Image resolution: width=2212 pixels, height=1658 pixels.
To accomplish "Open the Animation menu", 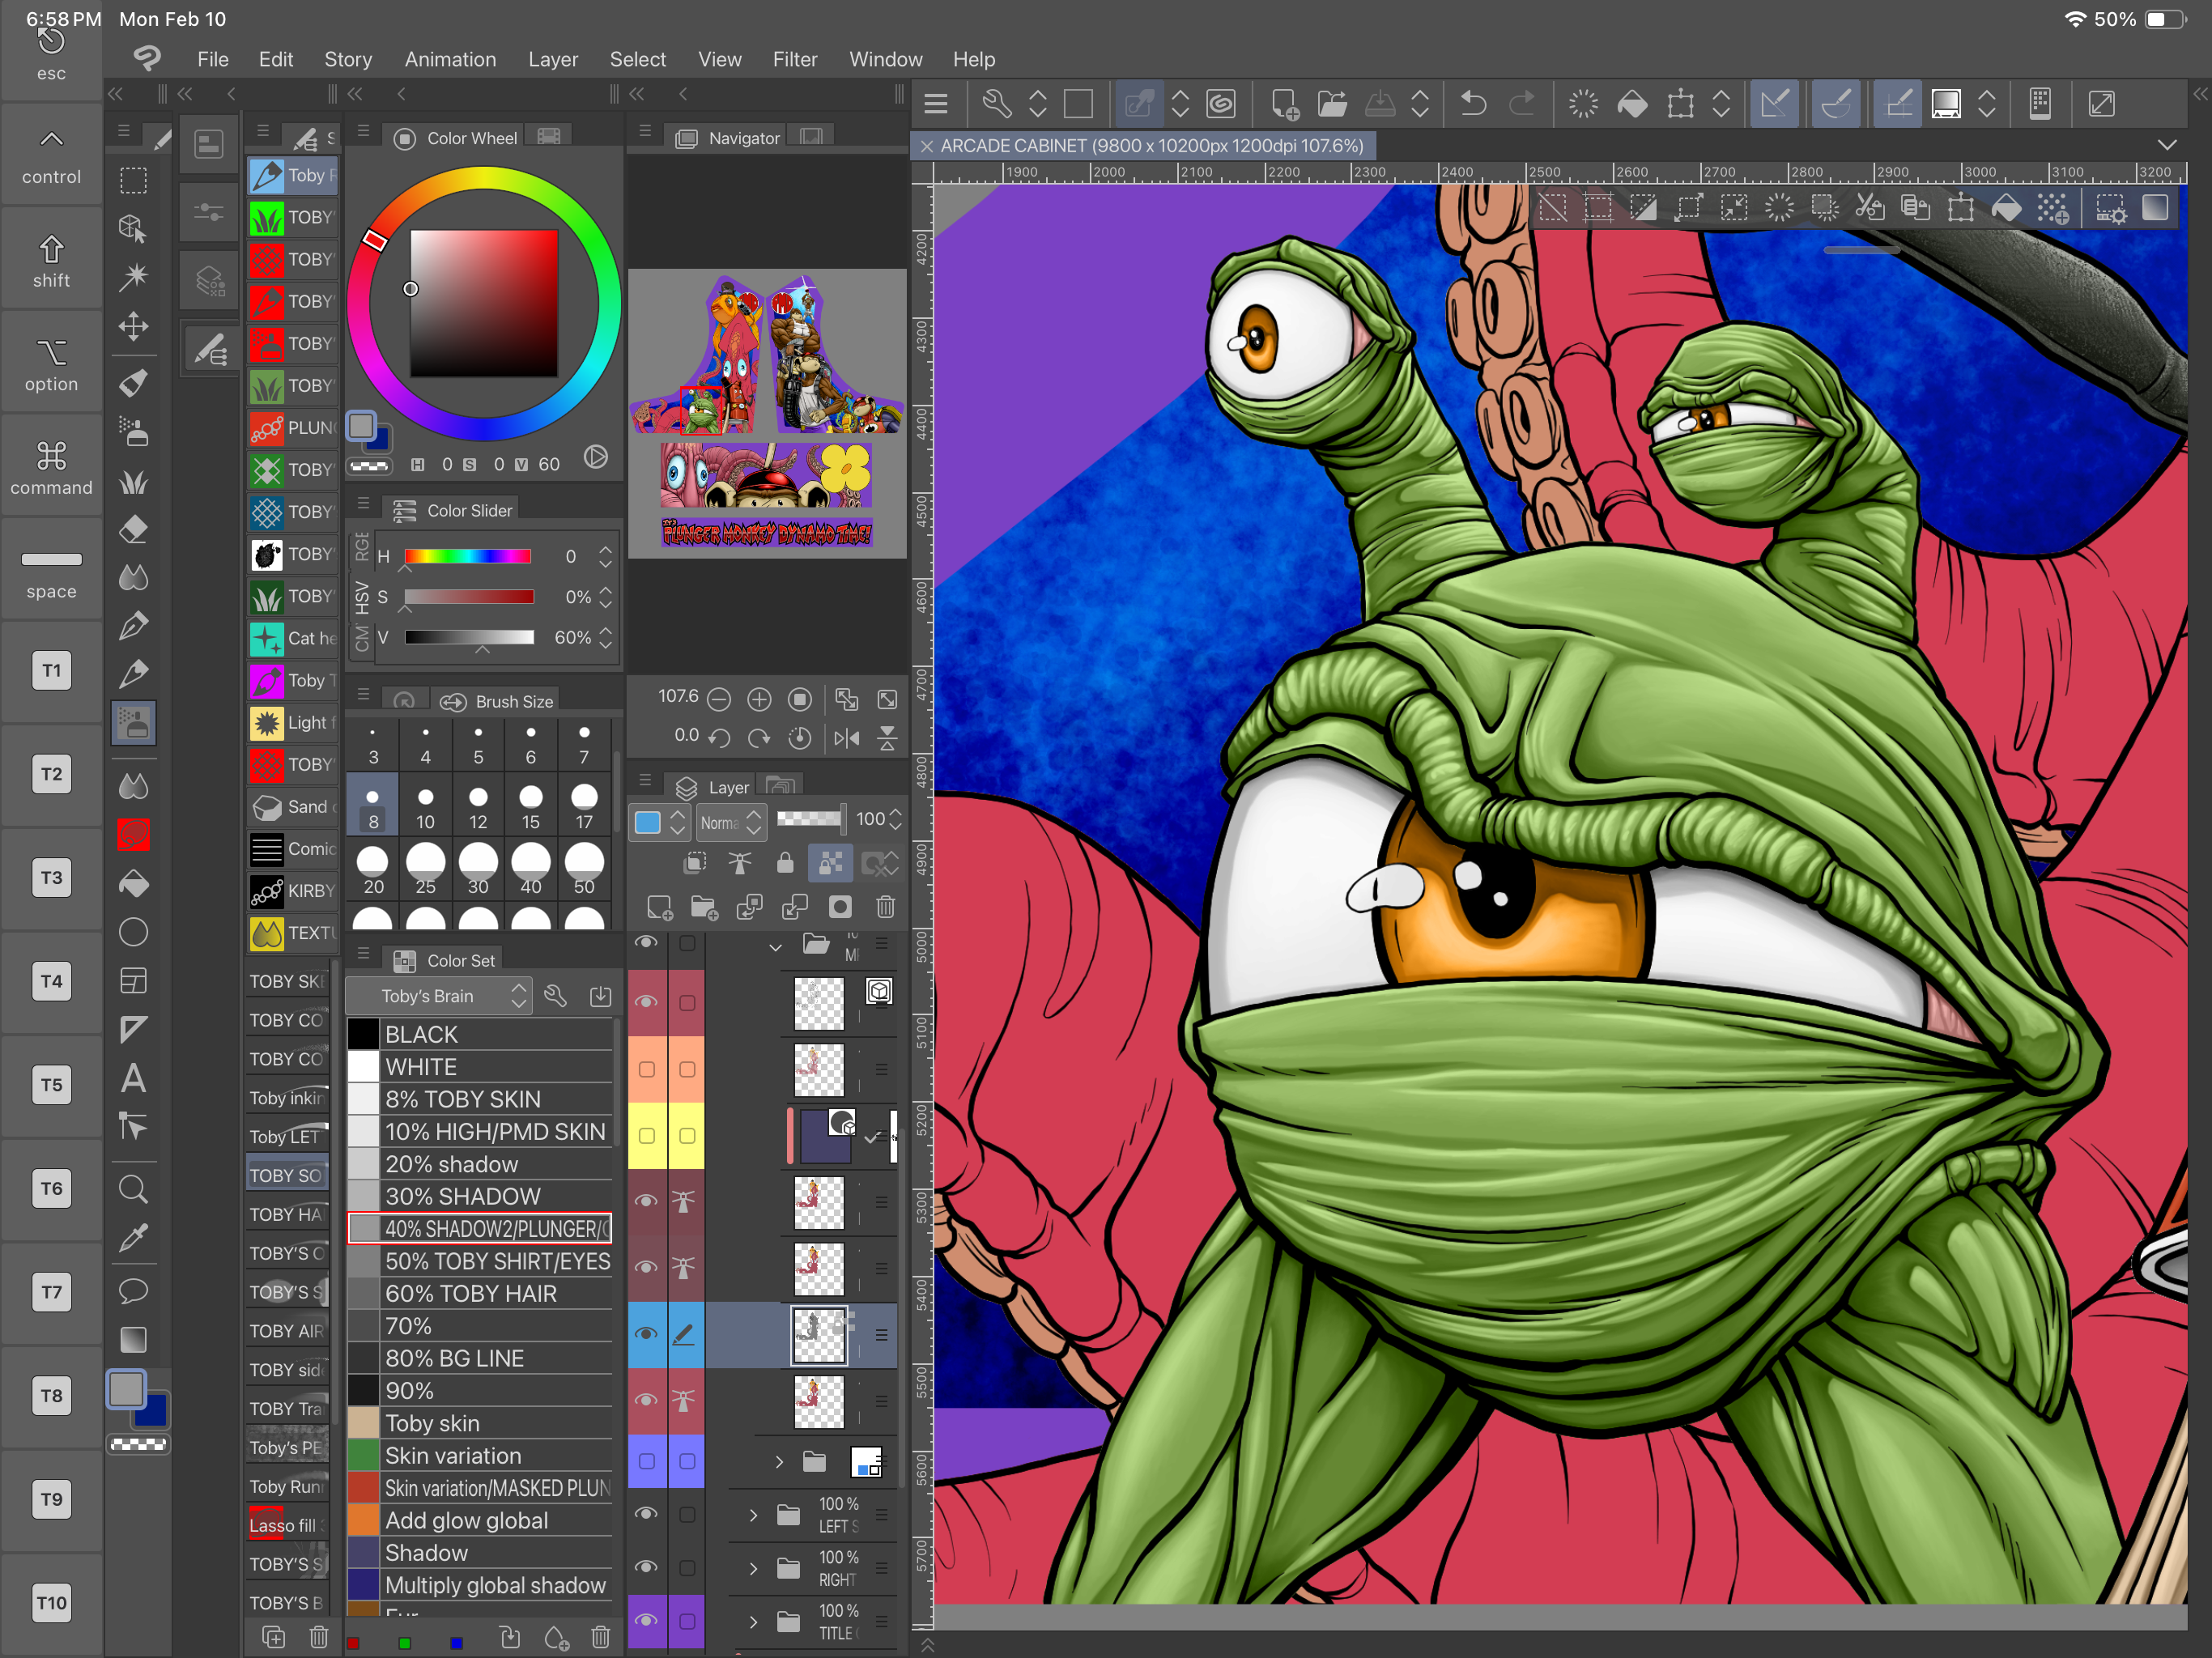I will pyautogui.click(x=450, y=59).
